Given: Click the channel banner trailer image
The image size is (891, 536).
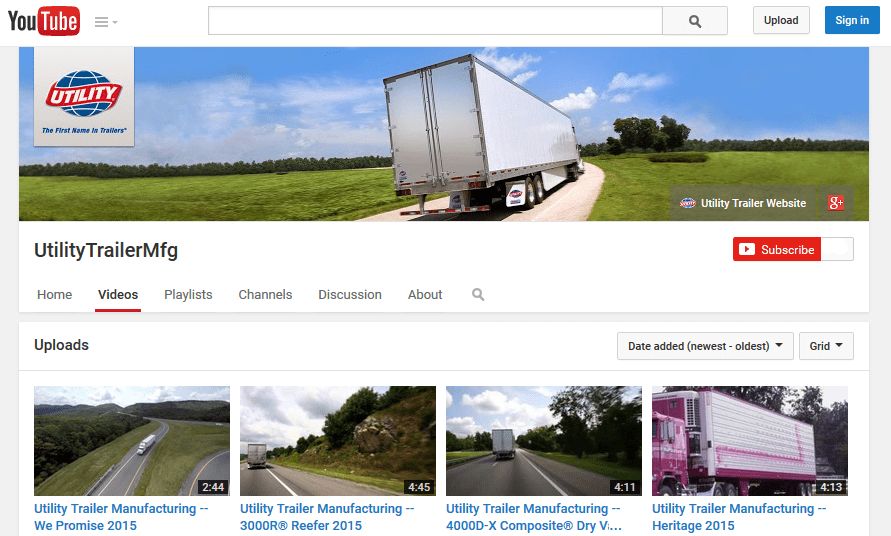Looking at the screenshot, I should tap(444, 134).
